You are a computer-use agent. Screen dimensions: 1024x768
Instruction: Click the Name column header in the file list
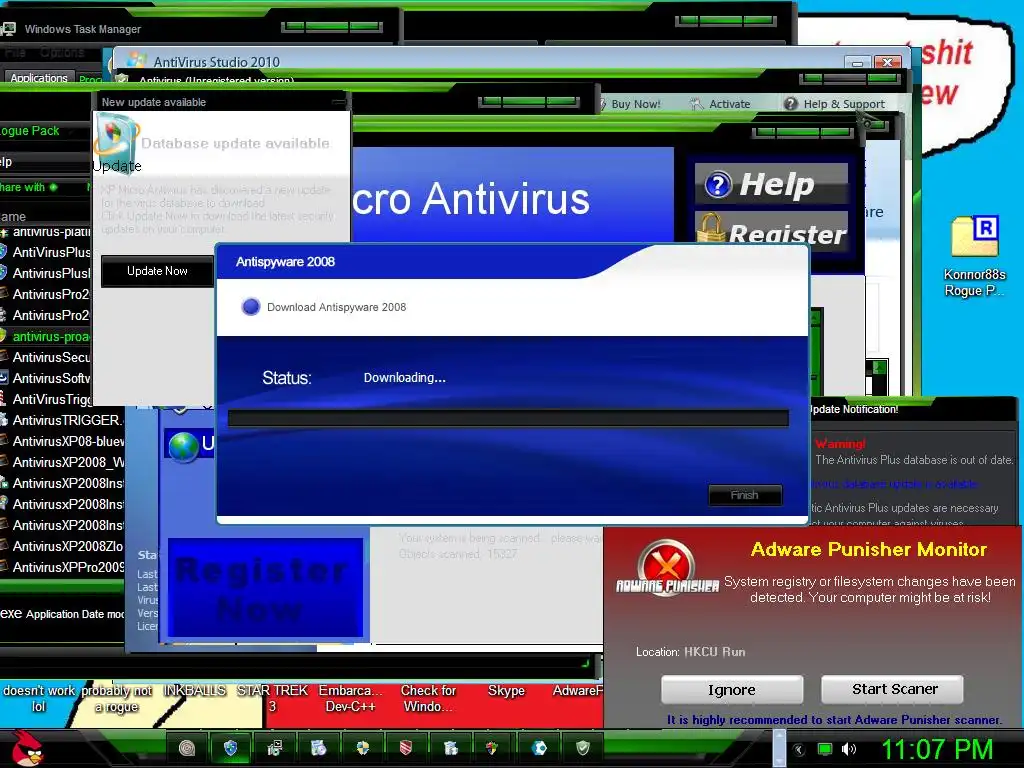(x=44, y=216)
